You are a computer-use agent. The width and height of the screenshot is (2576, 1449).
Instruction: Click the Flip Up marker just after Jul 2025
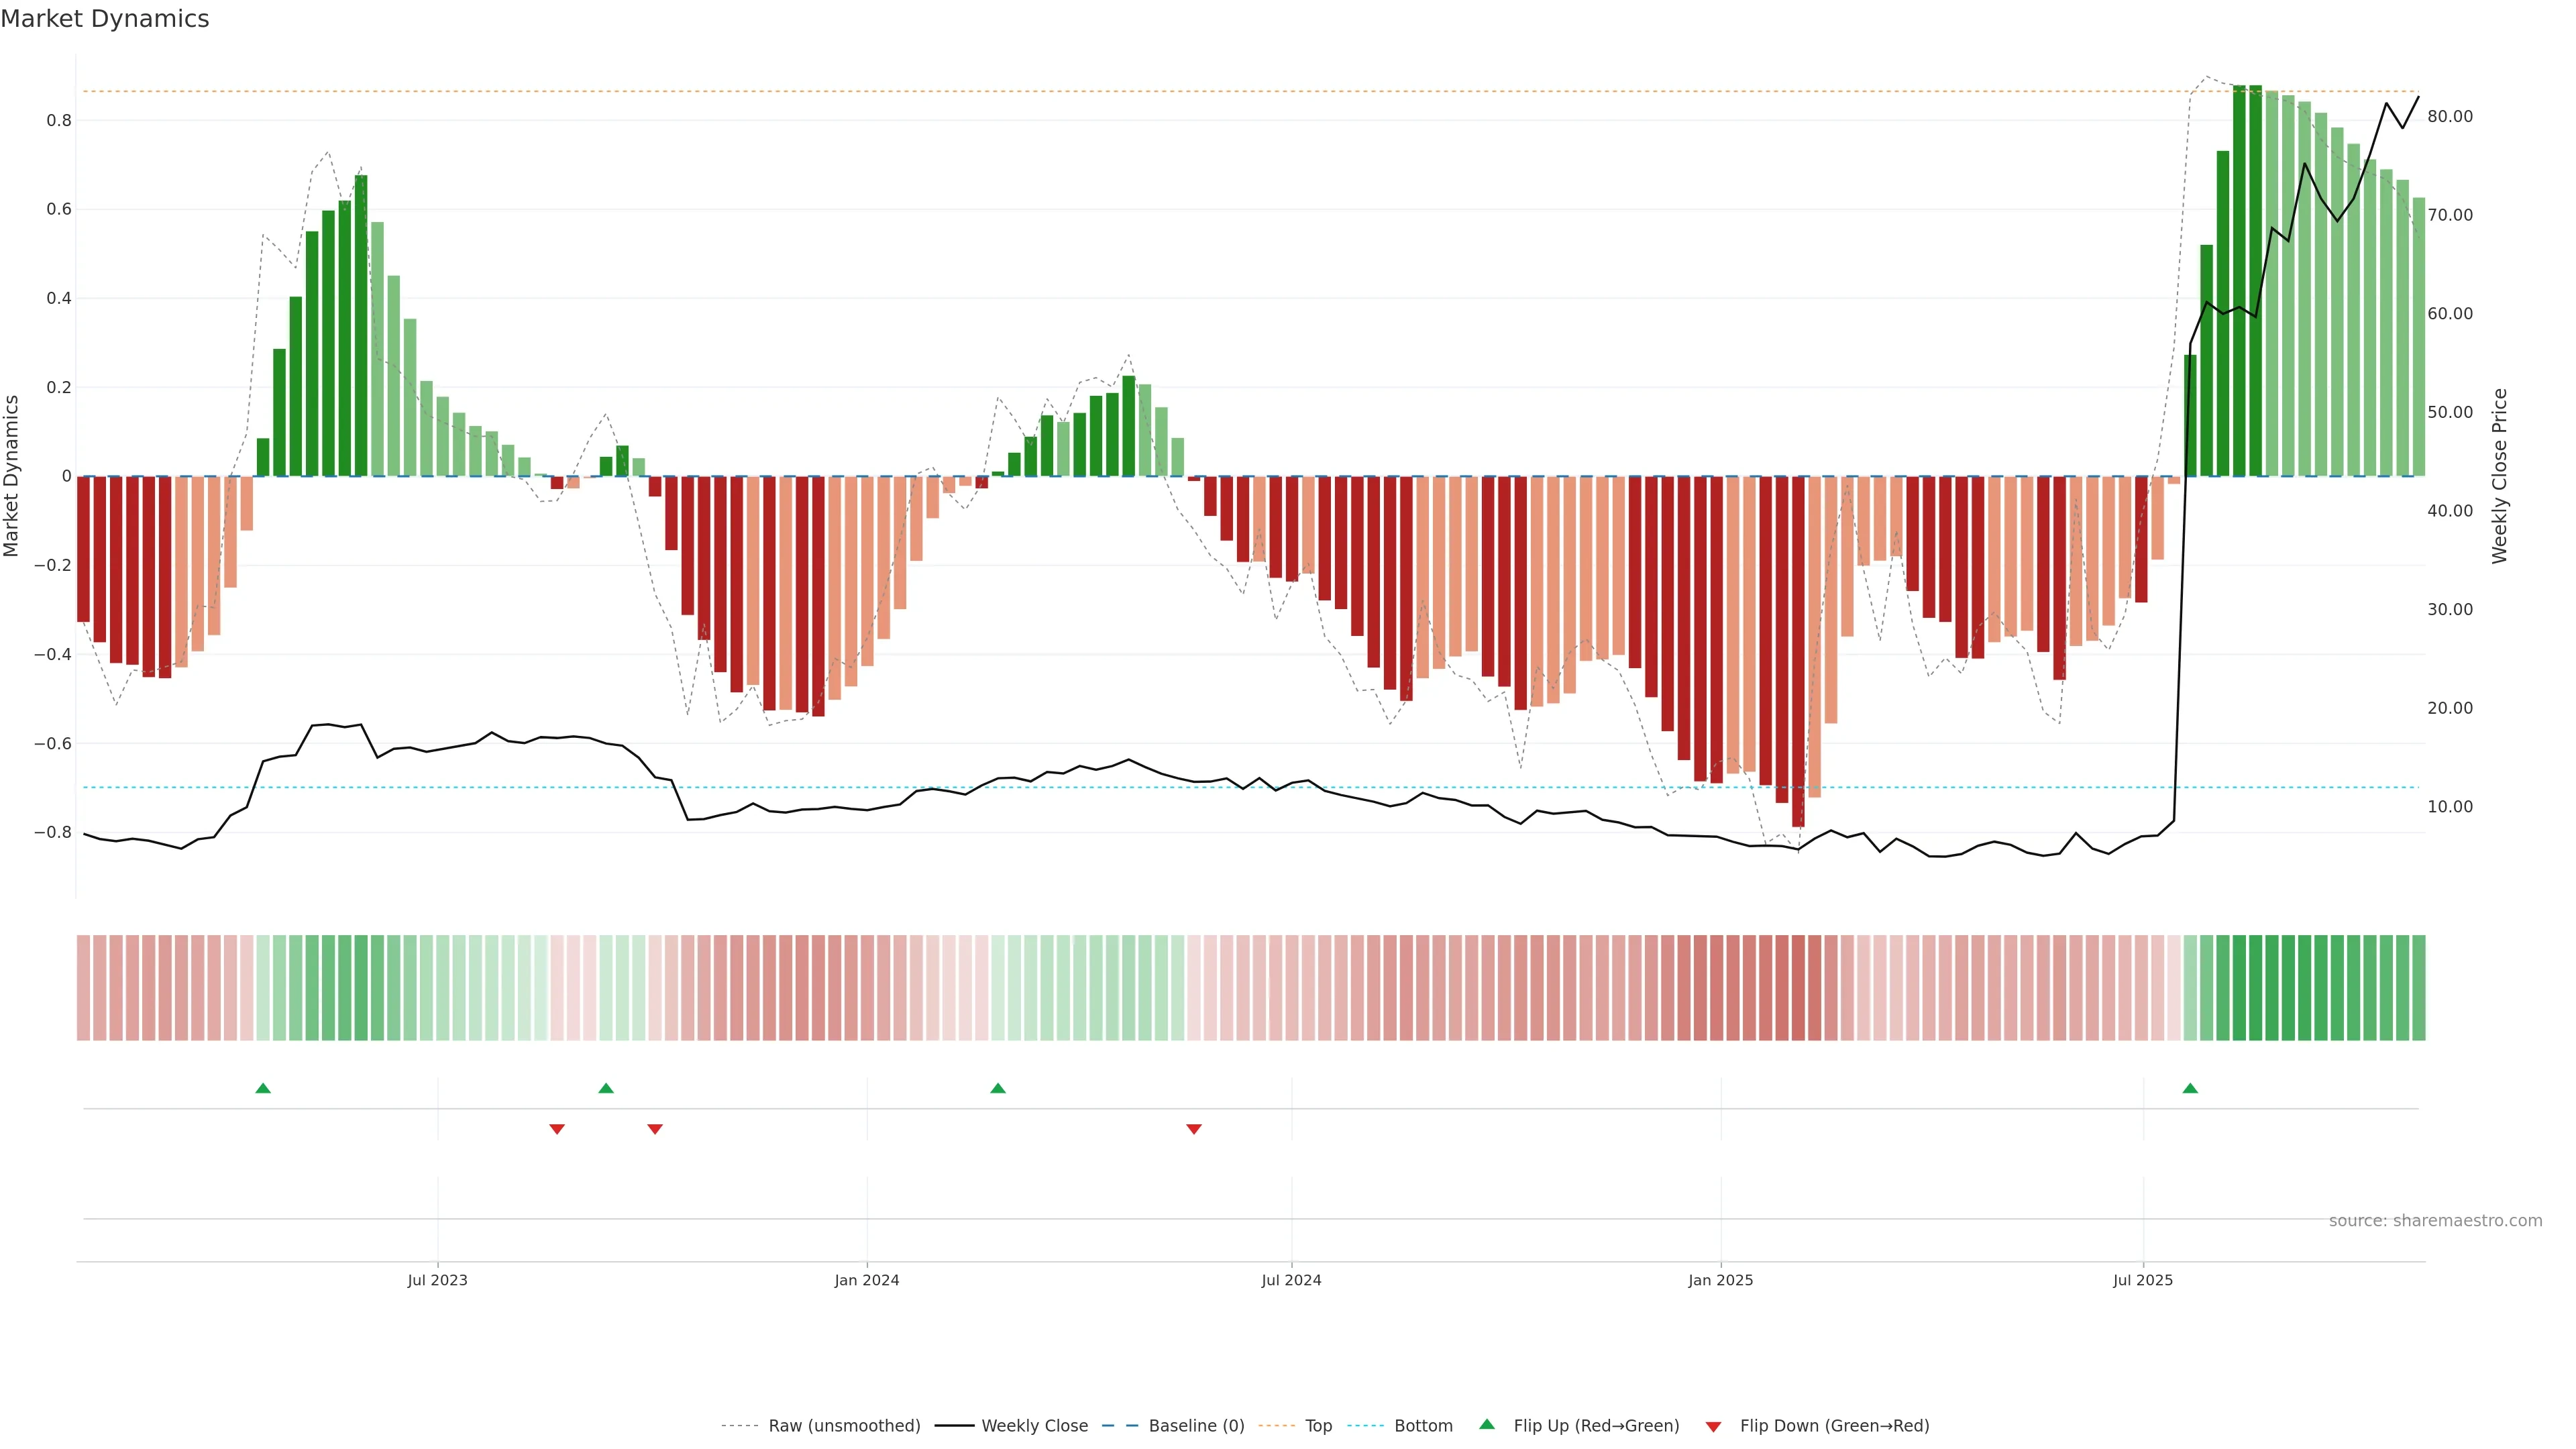[x=2190, y=1088]
